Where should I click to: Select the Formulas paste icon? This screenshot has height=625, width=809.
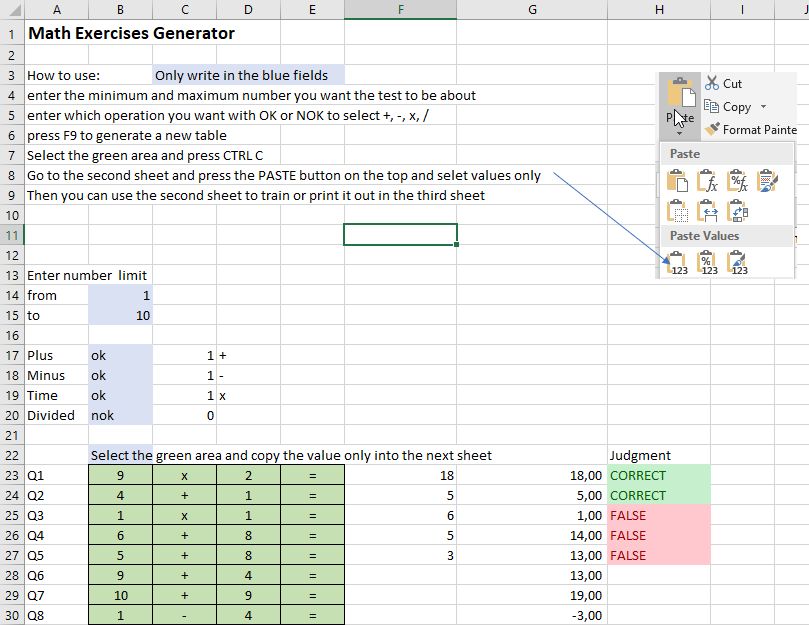(707, 180)
